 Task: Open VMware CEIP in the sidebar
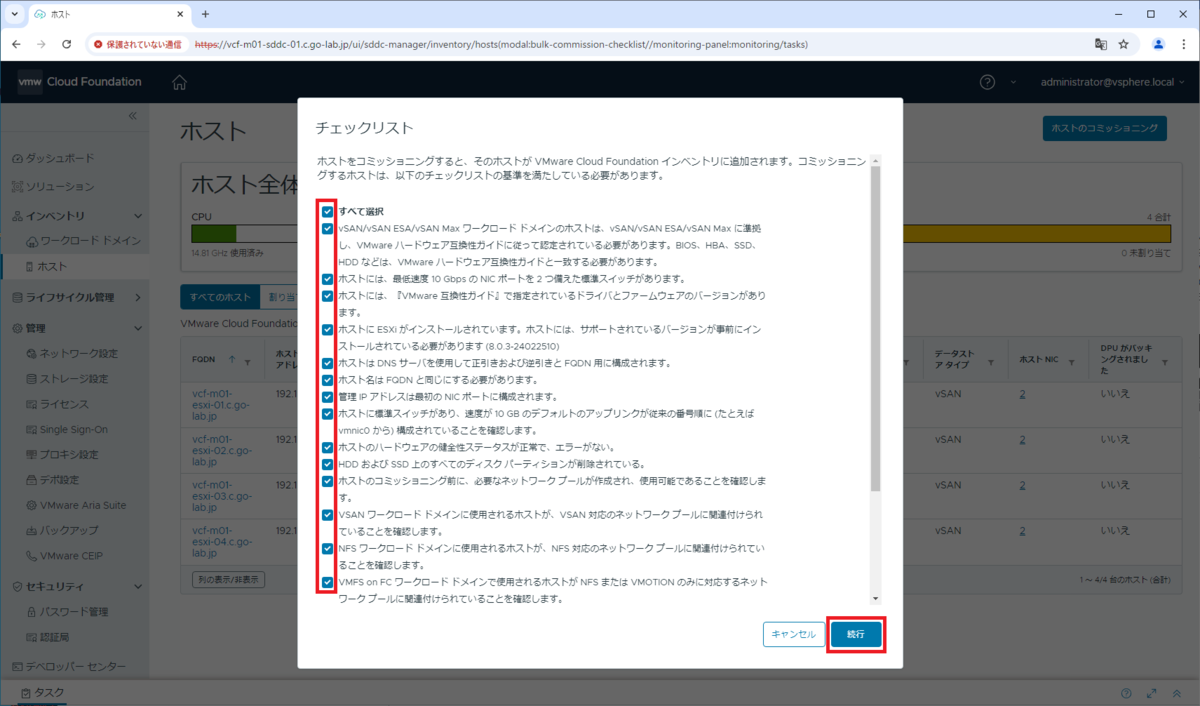(x=69, y=556)
